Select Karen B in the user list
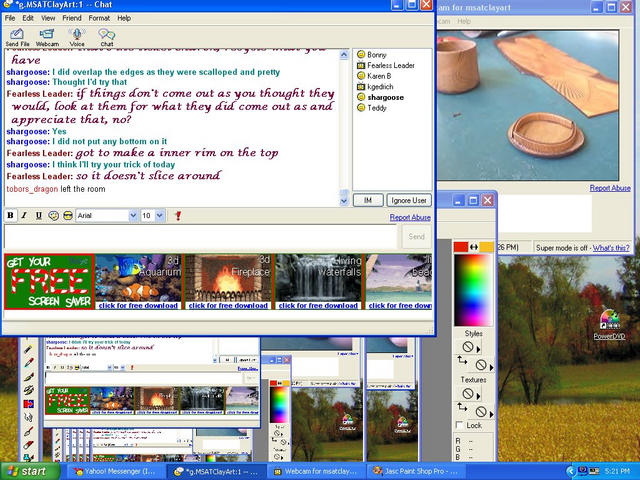This screenshot has width=640, height=480. tap(379, 76)
